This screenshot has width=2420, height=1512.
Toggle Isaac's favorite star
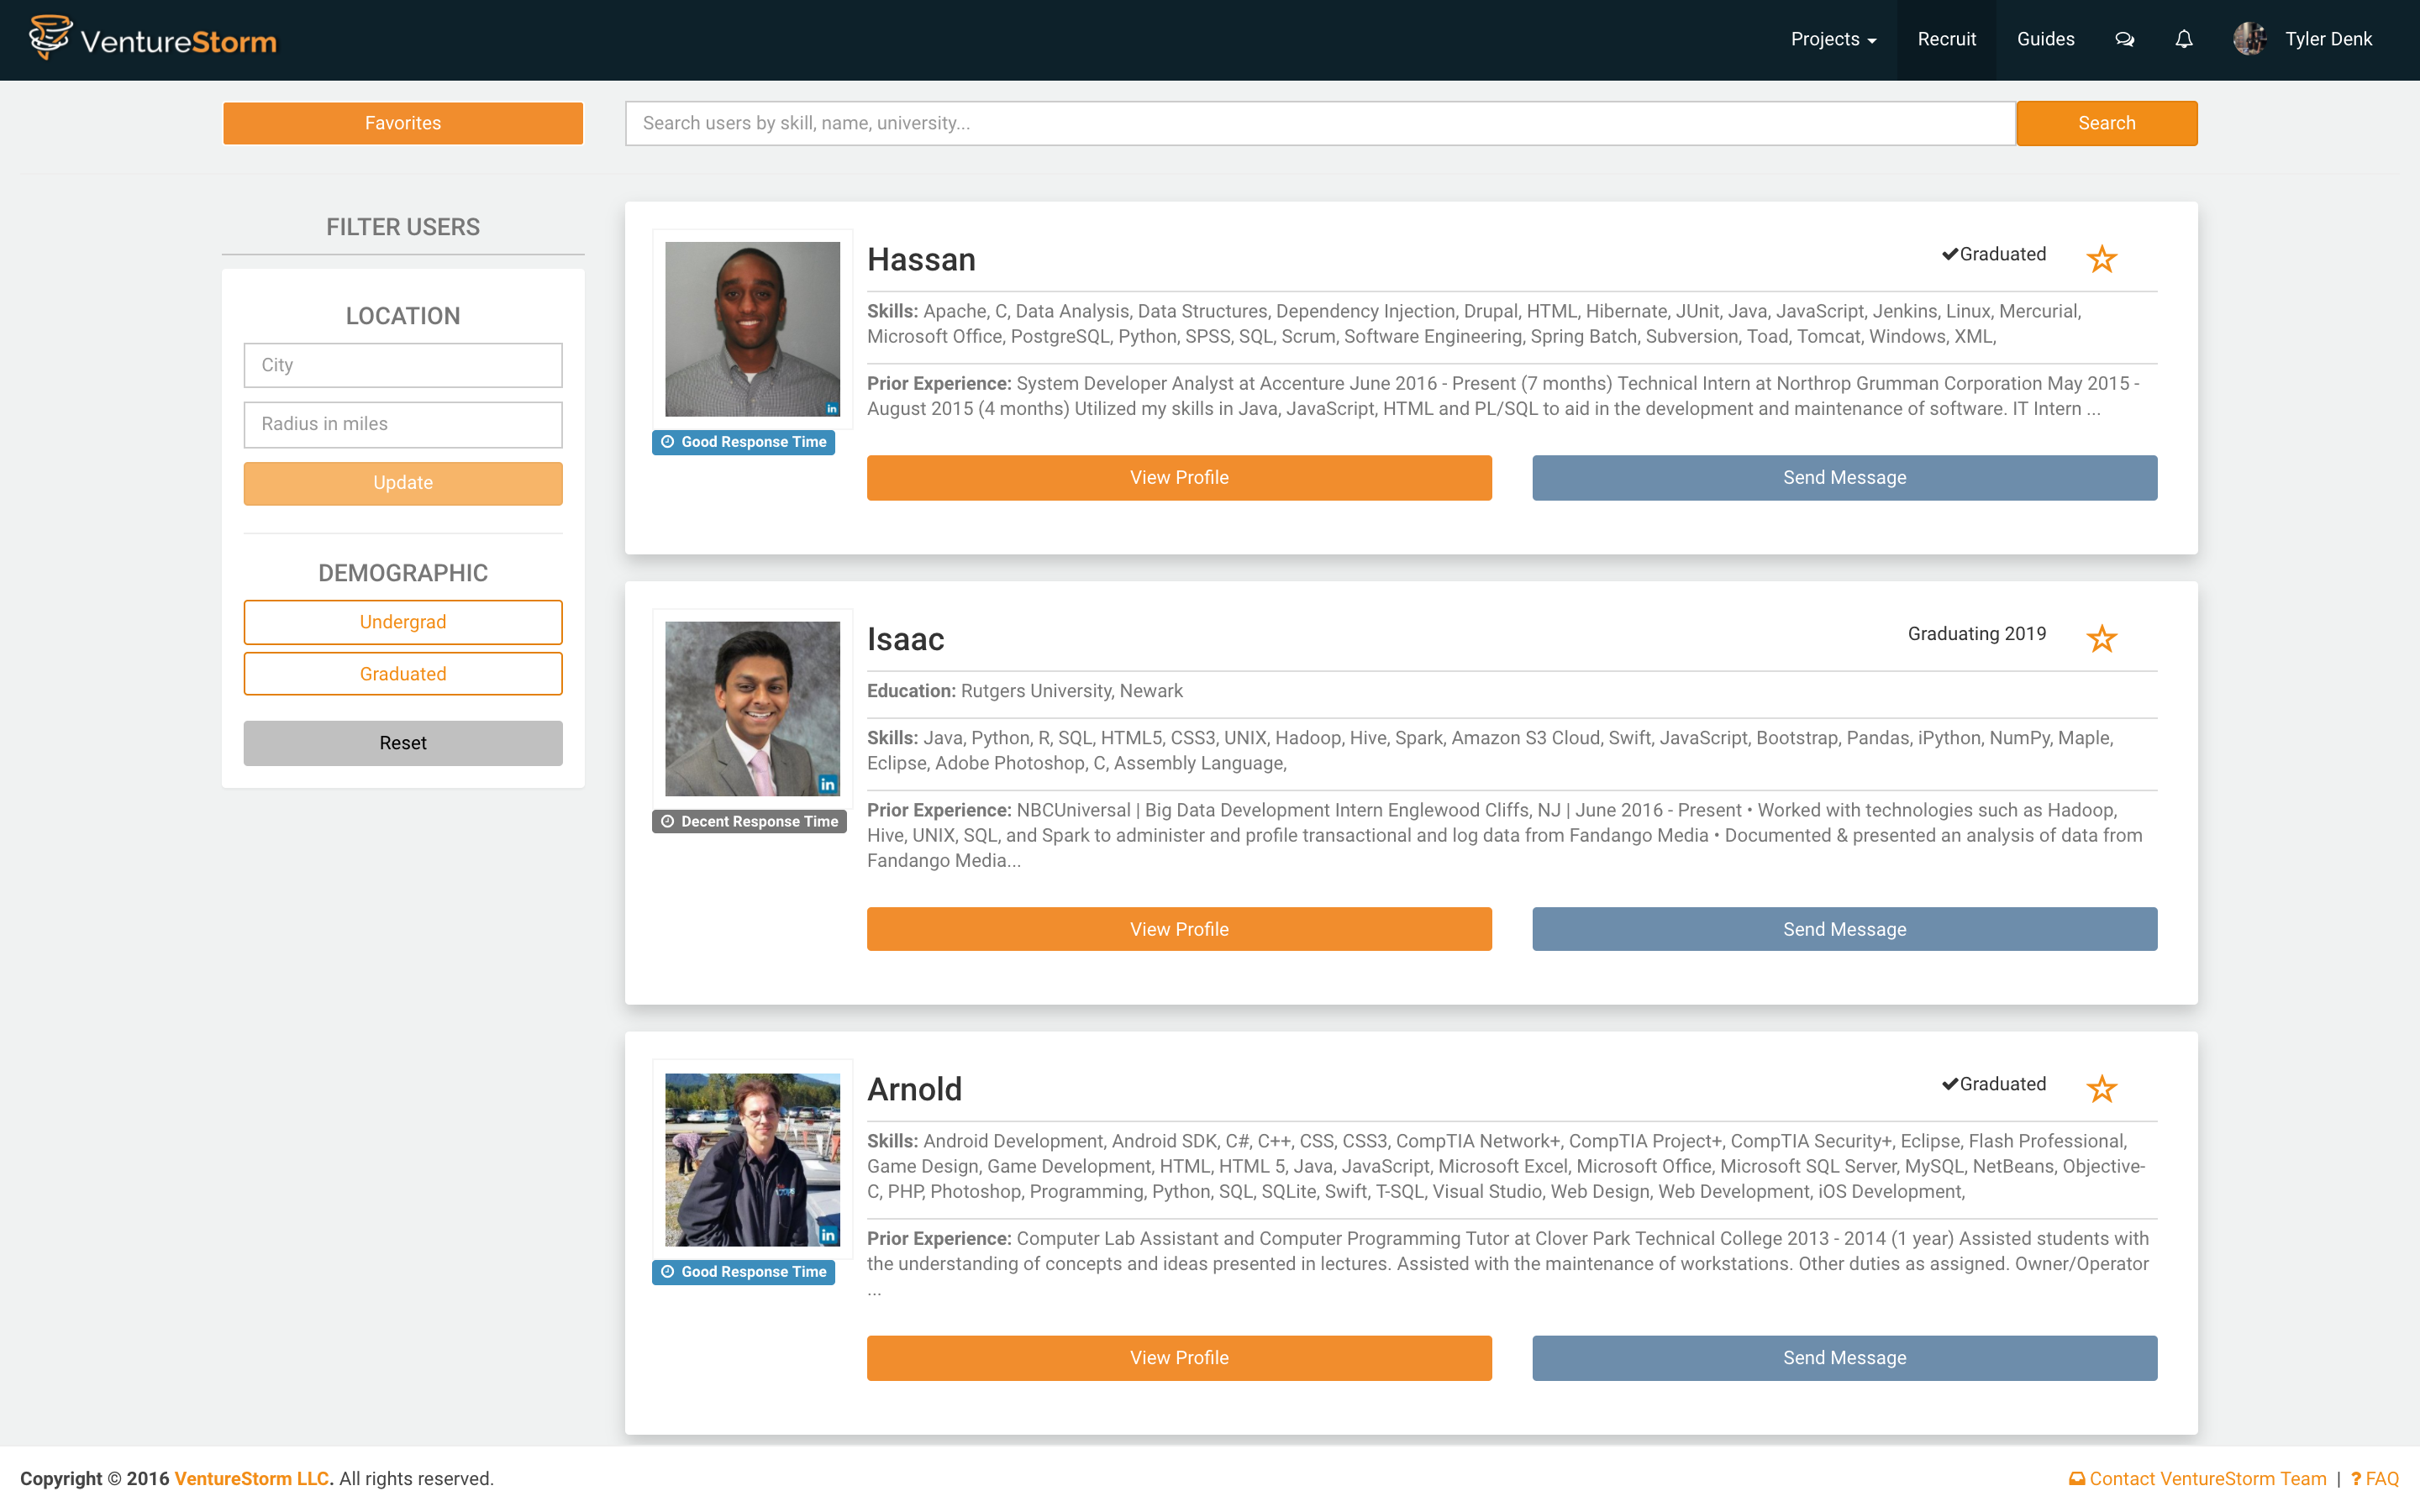[x=2102, y=638]
